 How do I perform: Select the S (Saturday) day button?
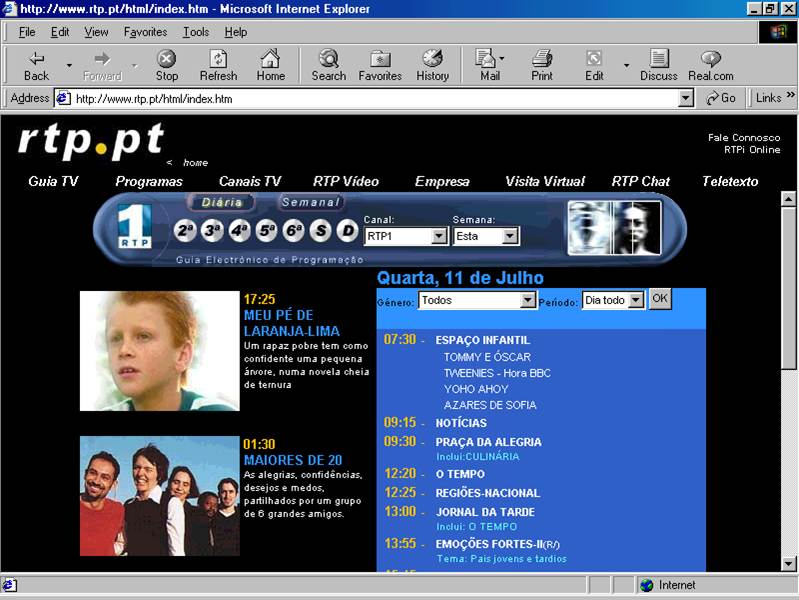tap(321, 231)
